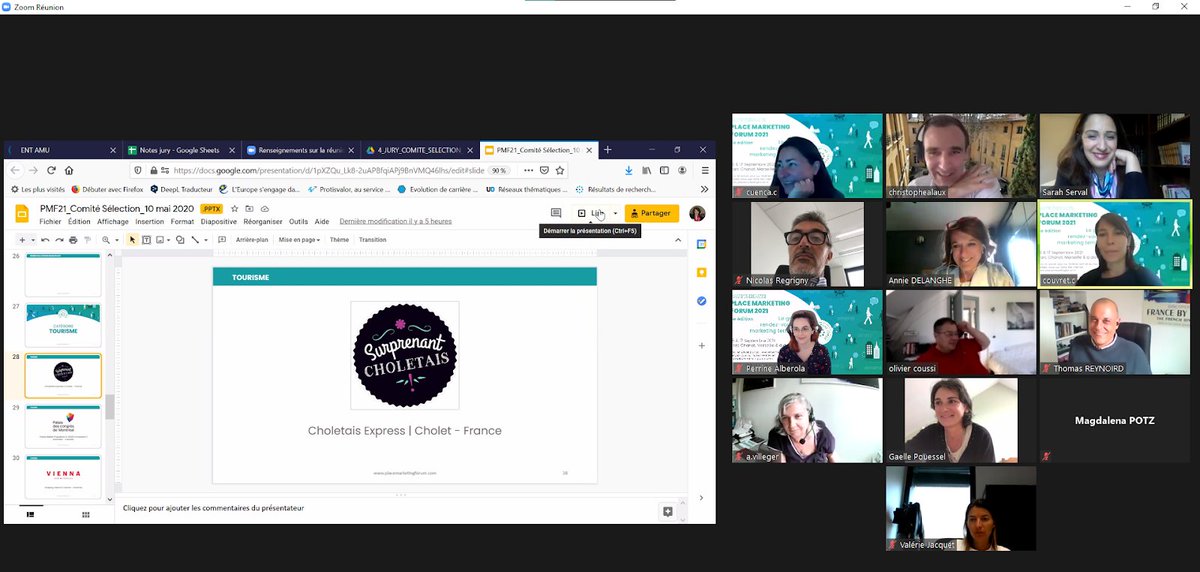Open the Insertion menu
The width and height of the screenshot is (1200, 572).
[x=150, y=222]
